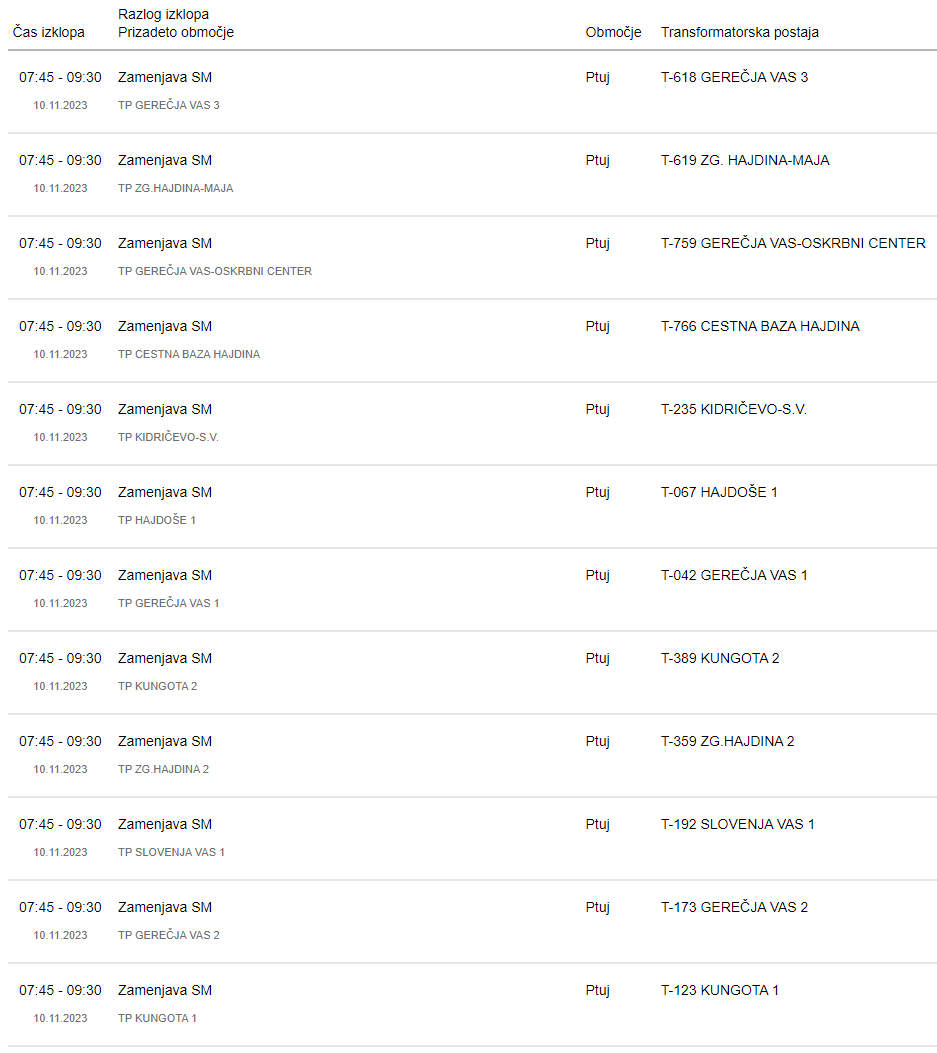The width and height of the screenshot is (937, 1053).
Task: Select the T-192 SLOVENJA VAS 1 station
Action: point(738,824)
